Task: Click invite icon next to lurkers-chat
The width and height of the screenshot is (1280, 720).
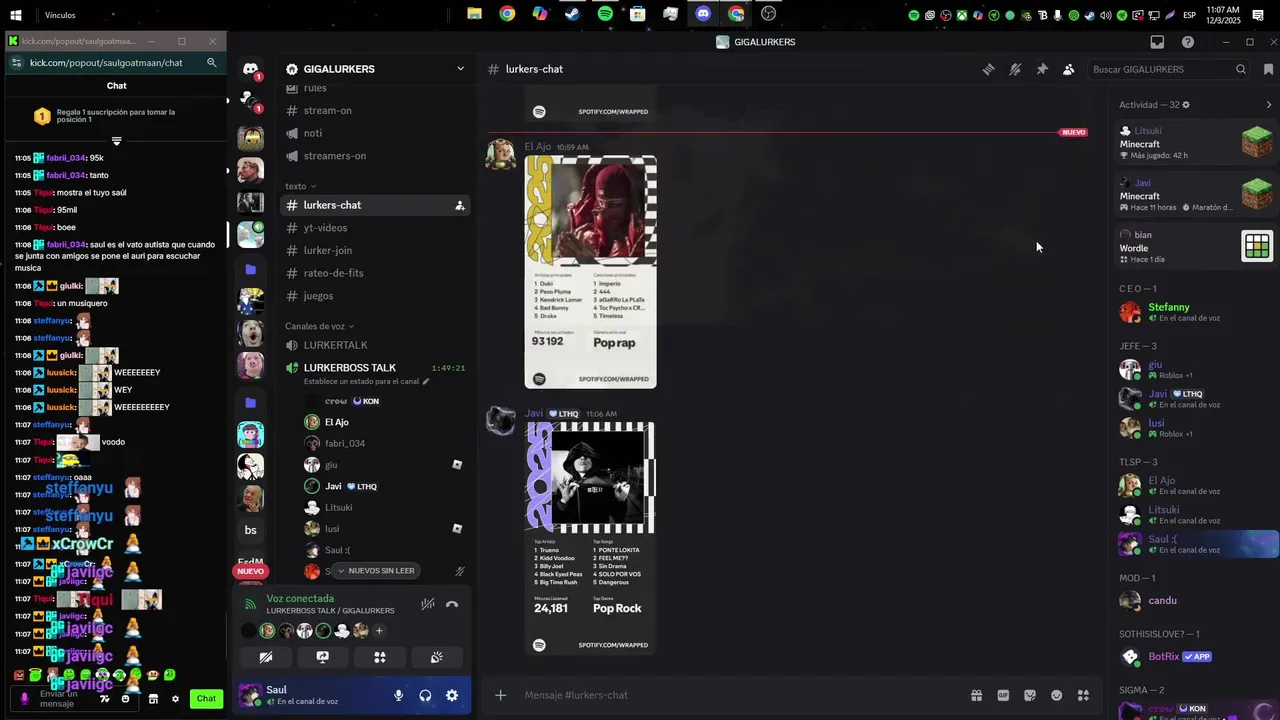Action: [x=459, y=205]
